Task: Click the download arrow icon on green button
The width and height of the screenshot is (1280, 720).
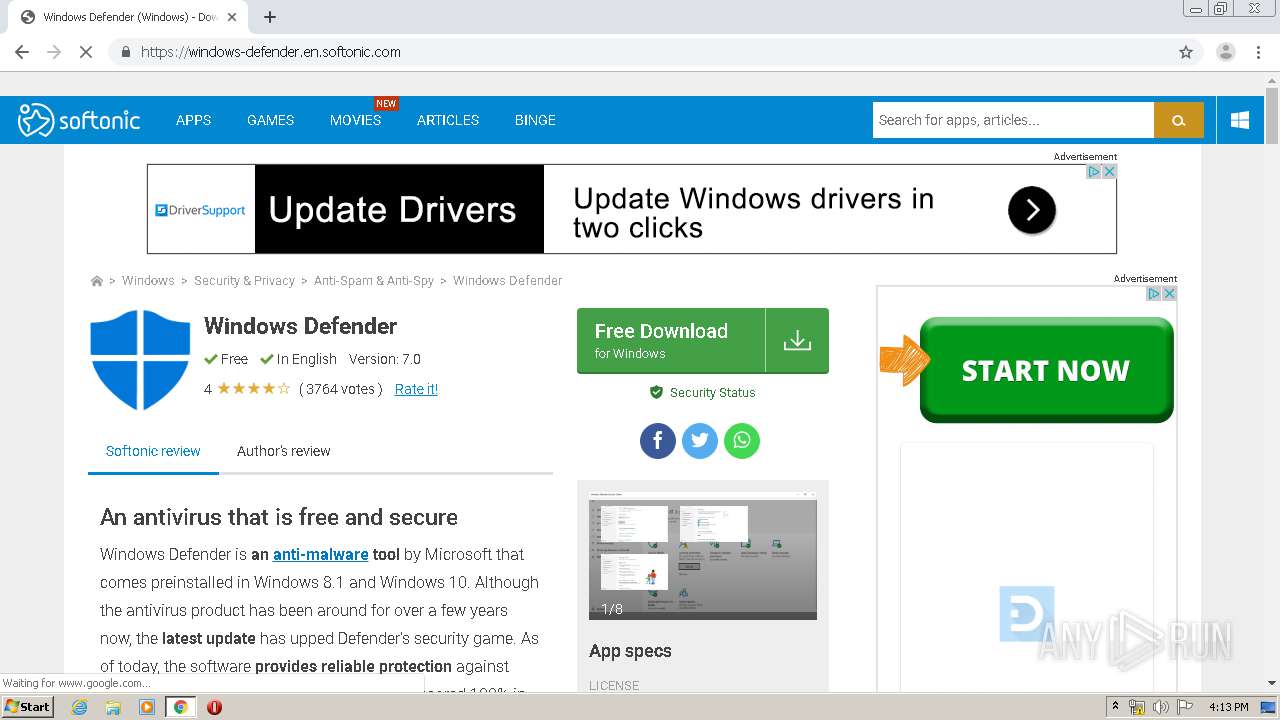Action: click(797, 341)
